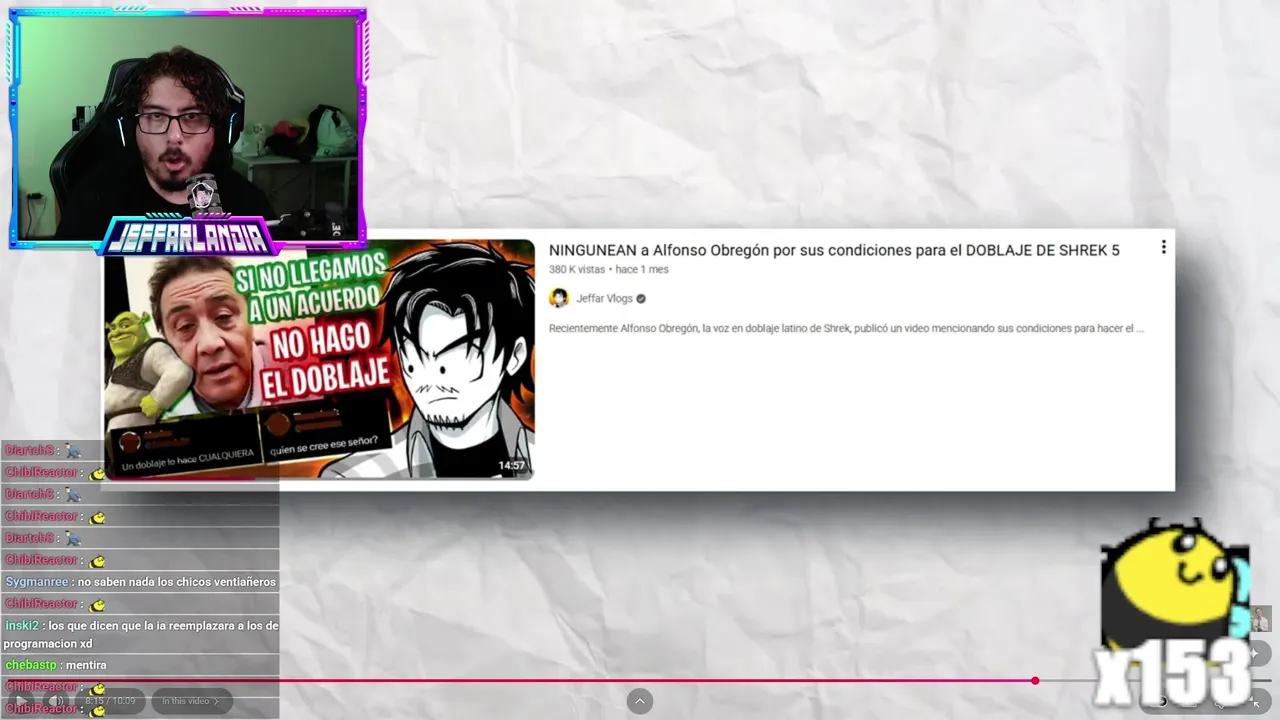Open the 'In this video' chapters chip
Screen dimensions: 1280x720
[x=191, y=701]
